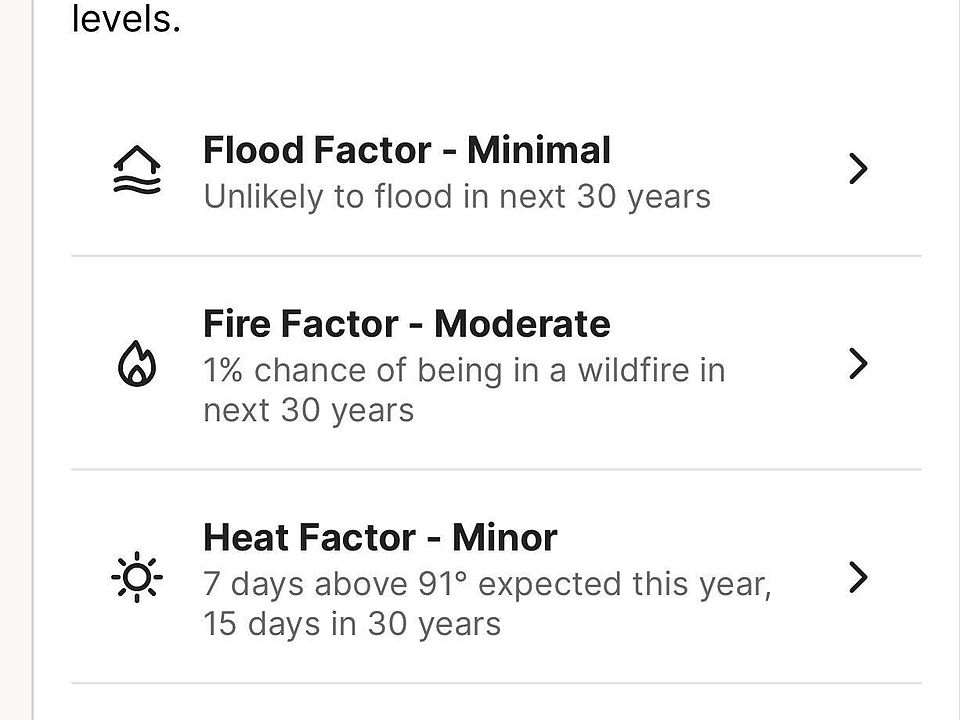960x720 pixels.
Task: Click "7 days above 91° expected this year" text
Action: [487, 584]
